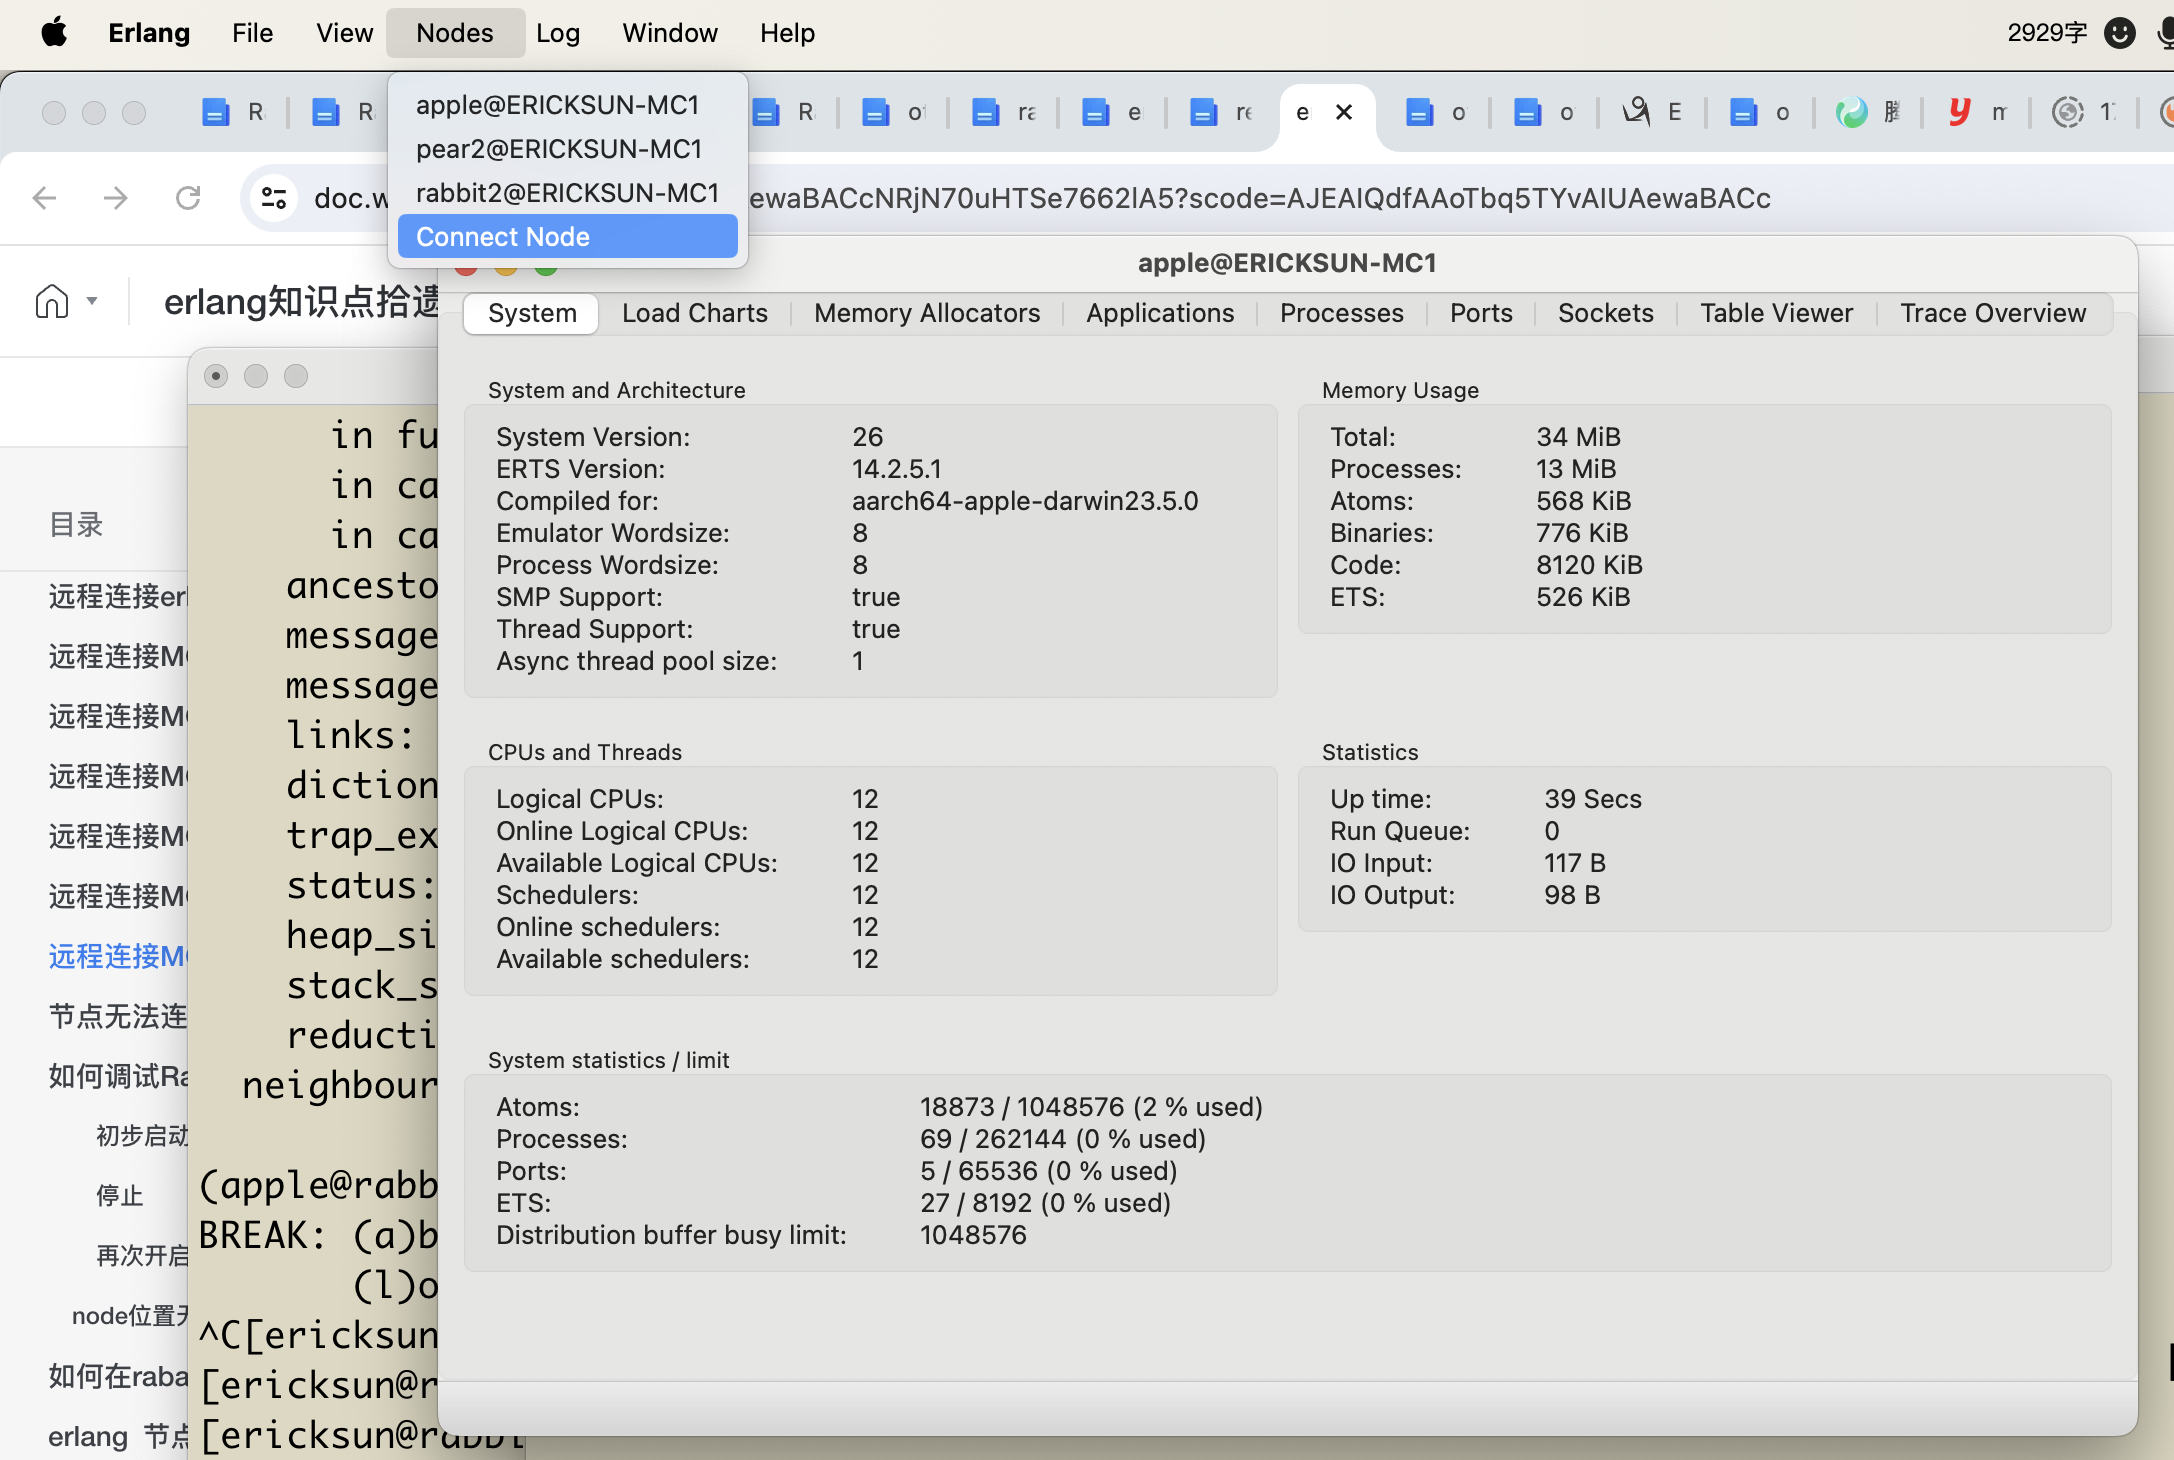
Task: Open the Help menu
Action: click(787, 33)
